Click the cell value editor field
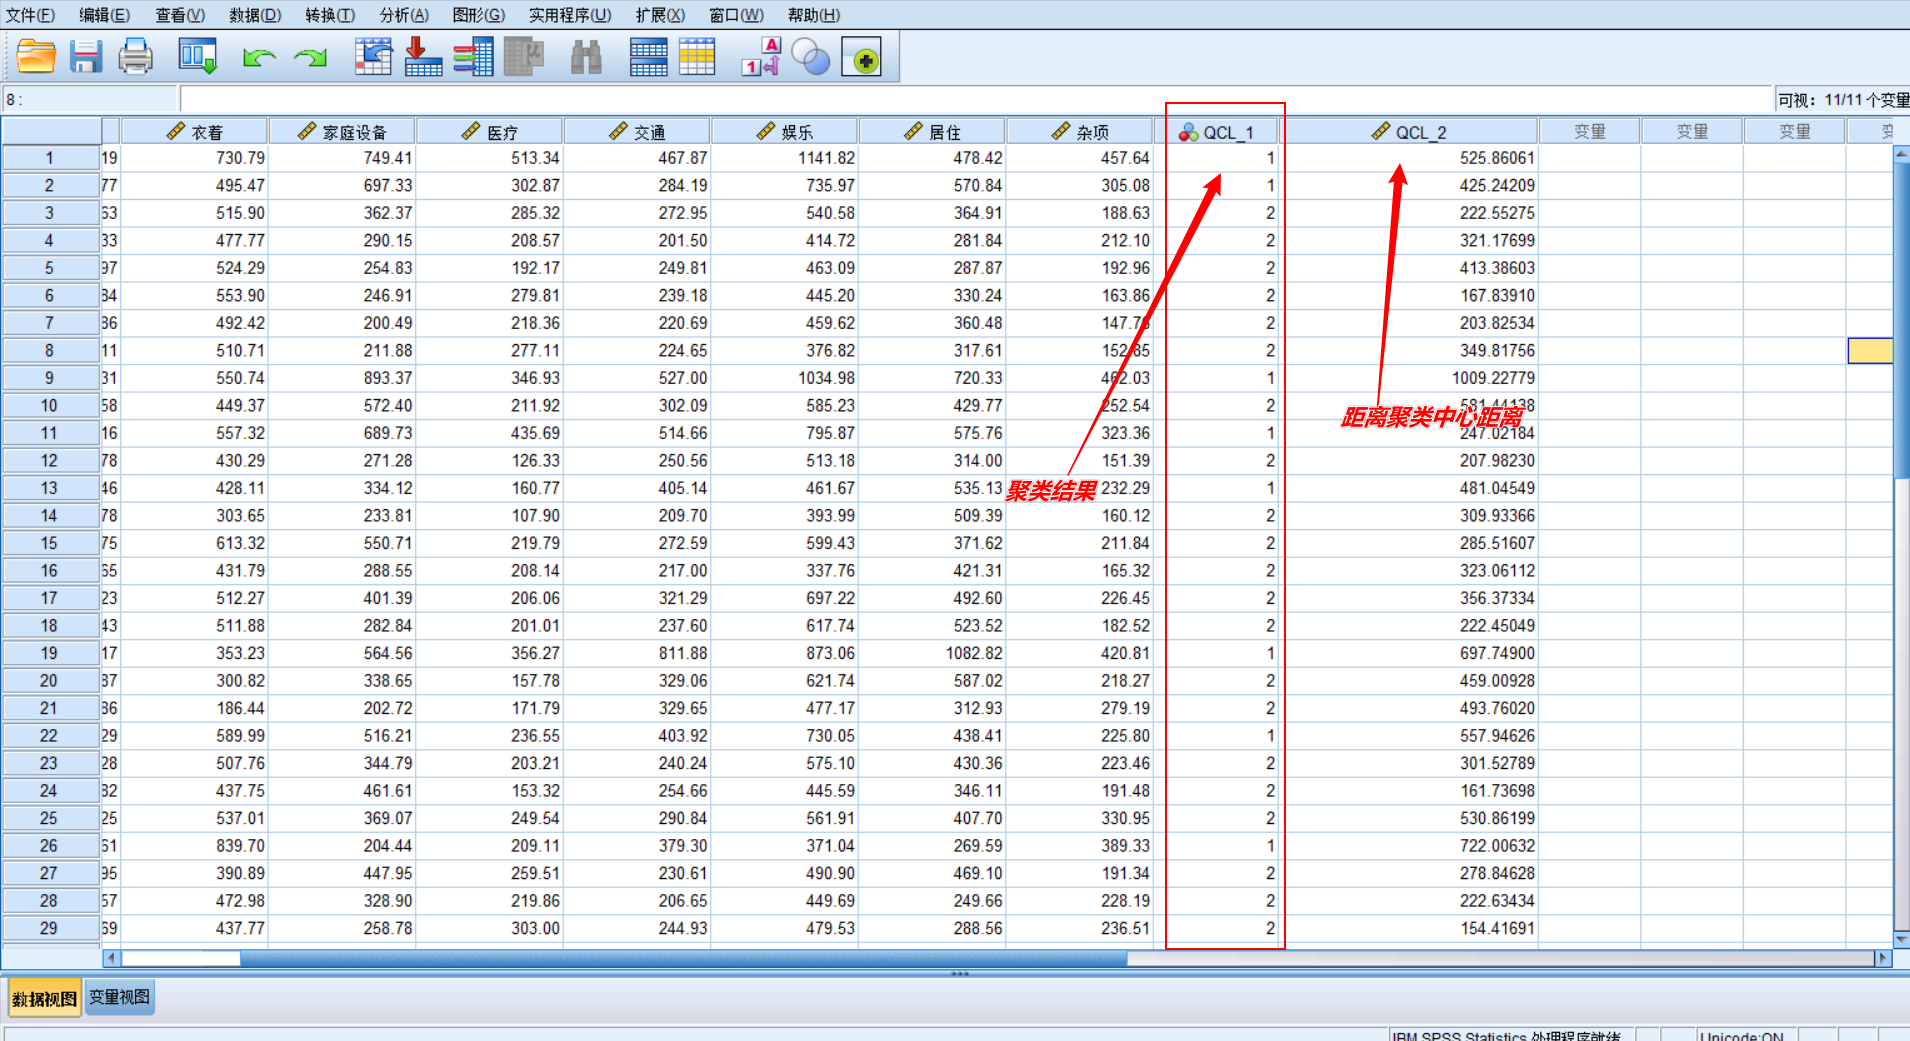Viewport: 1910px width, 1041px height. [x=975, y=99]
